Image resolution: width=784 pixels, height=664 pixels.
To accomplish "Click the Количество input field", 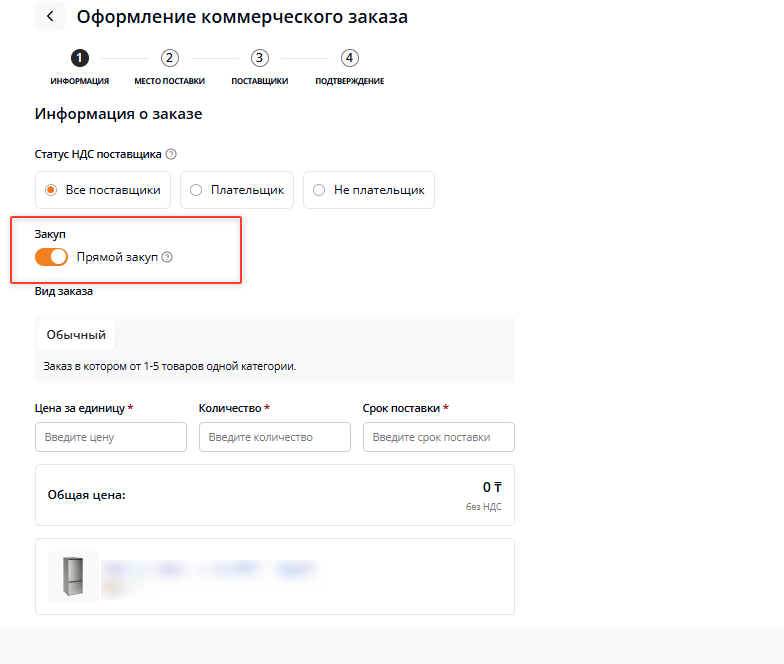I will click(274, 437).
